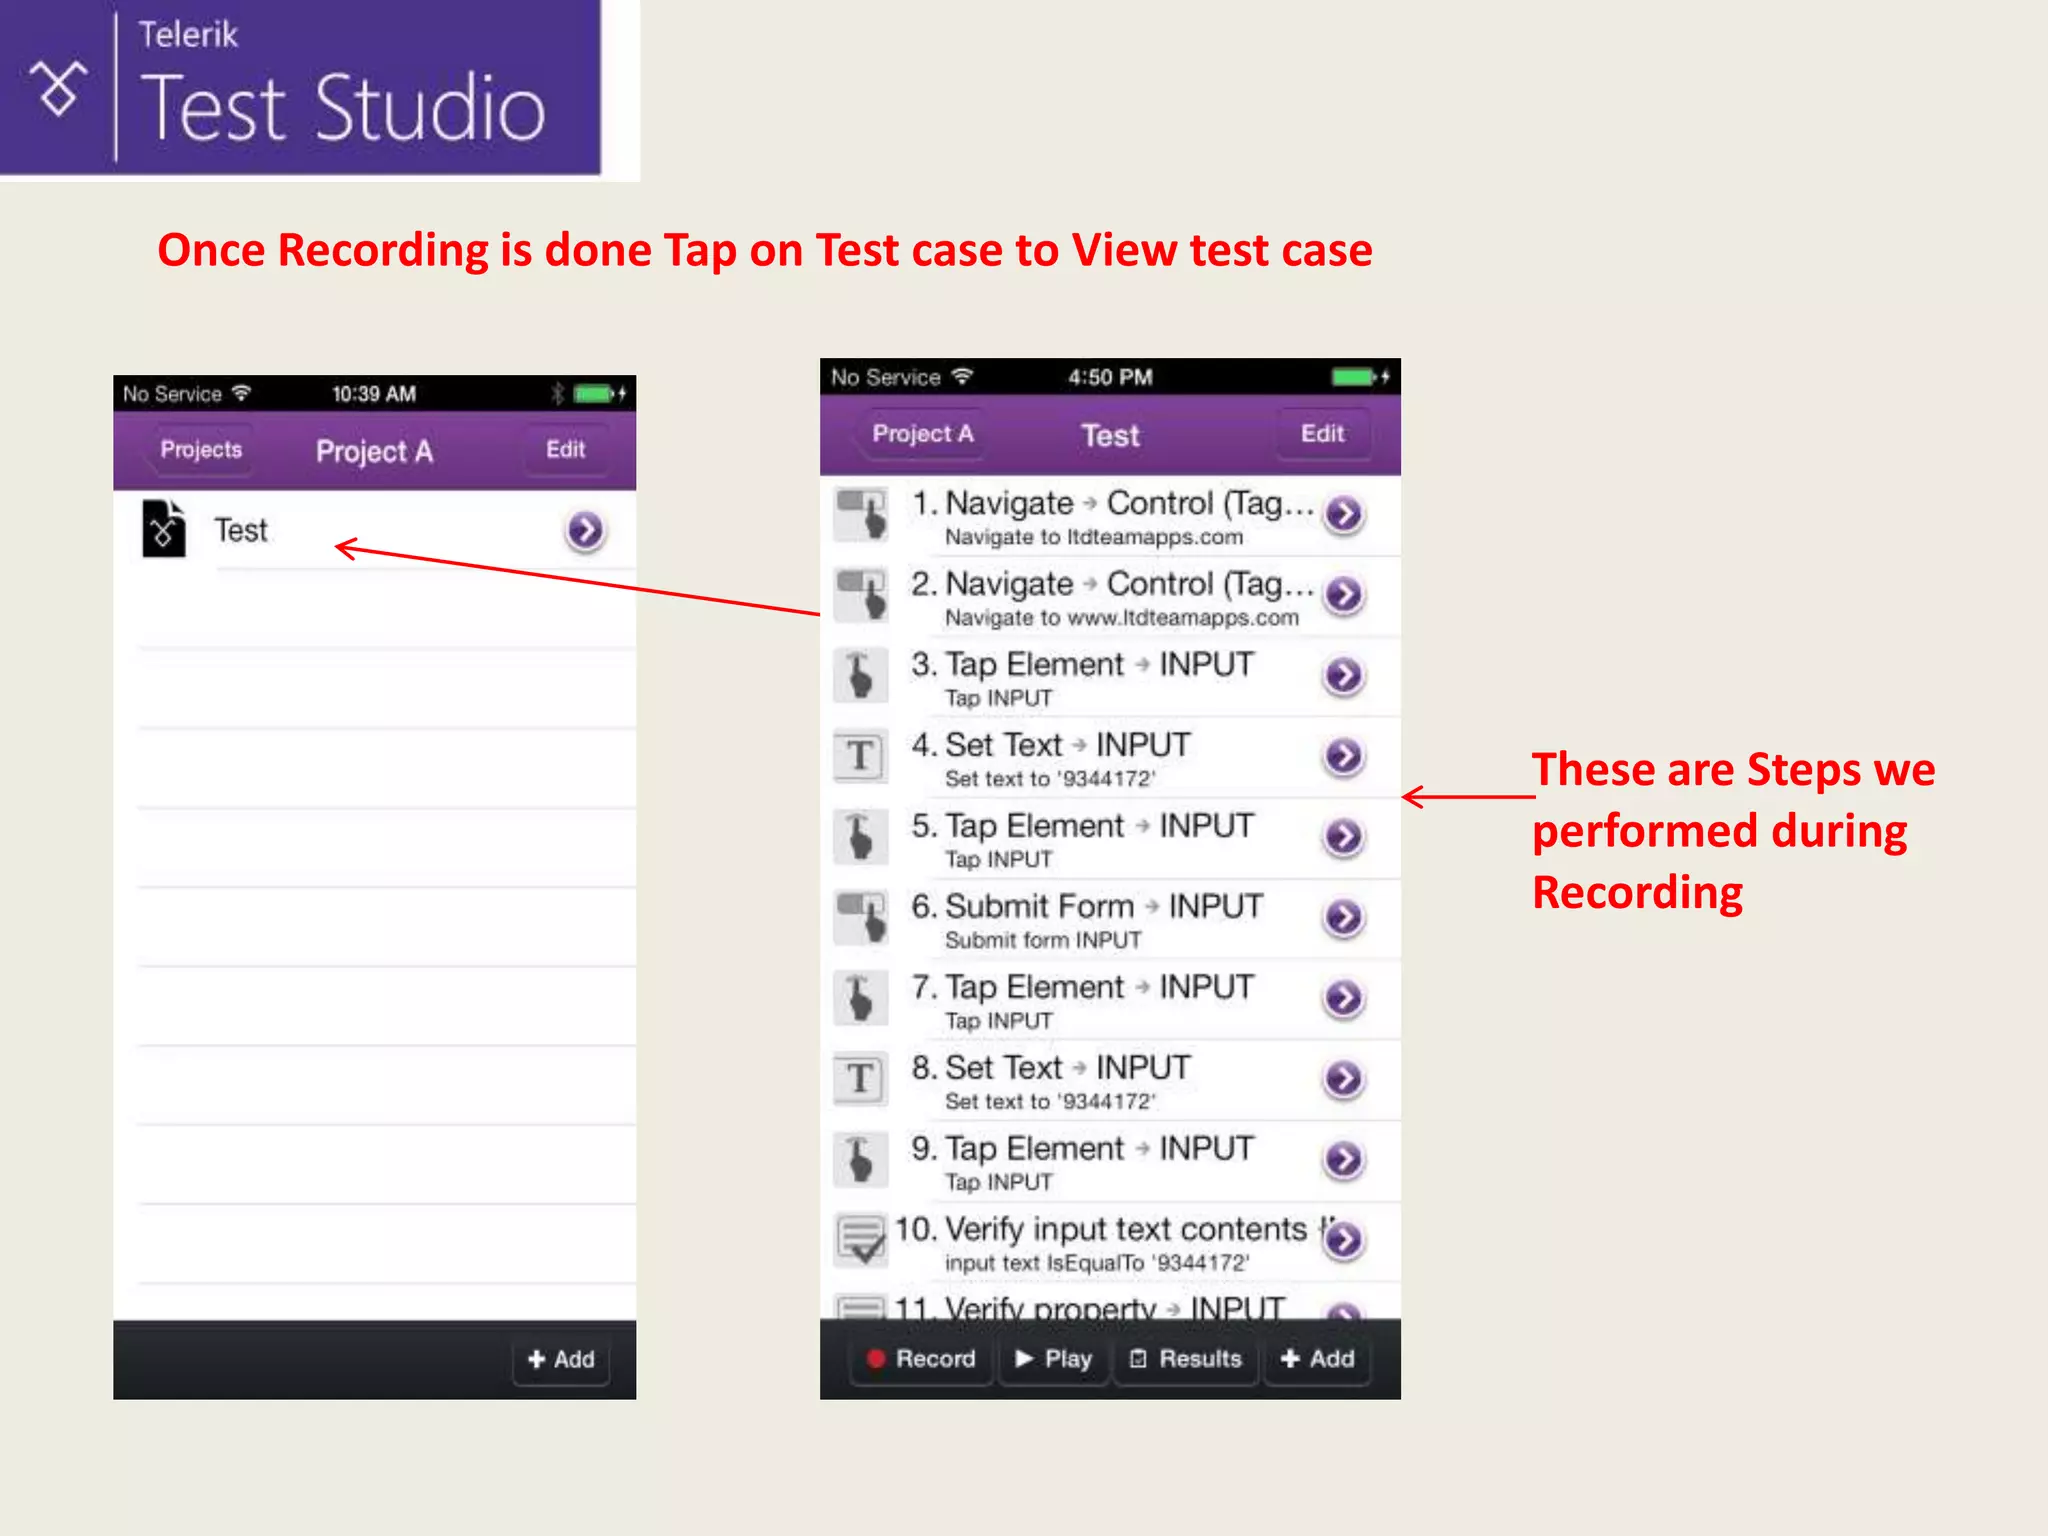Image resolution: width=2048 pixels, height=1536 pixels.
Task: Click the Telerik Test Studio logo
Action: pos(300,88)
